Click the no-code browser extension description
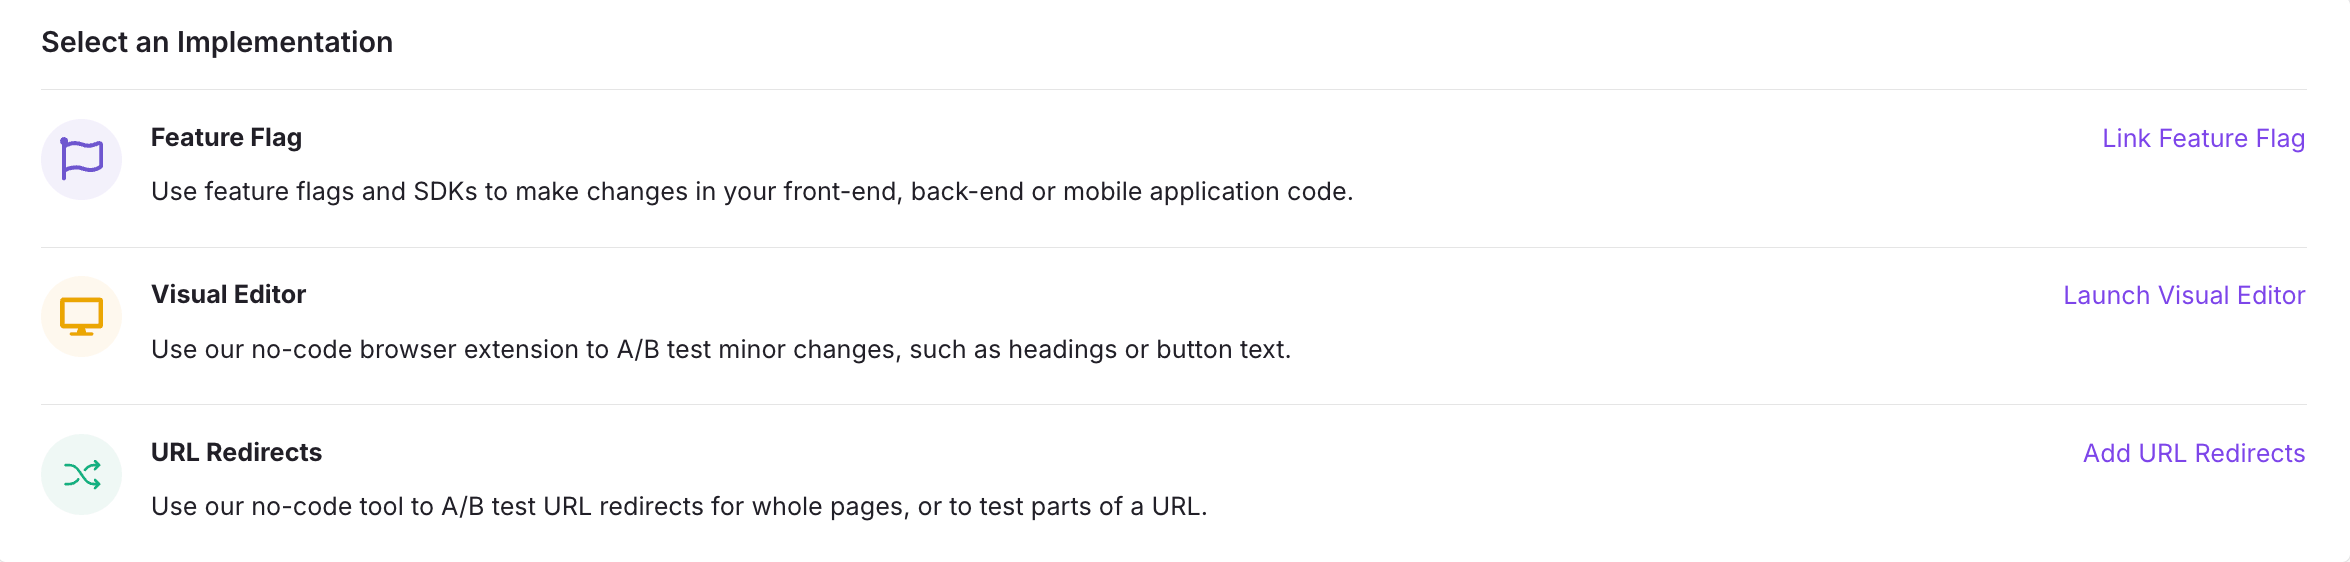This screenshot has height=562, width=2350. point(721,349)
